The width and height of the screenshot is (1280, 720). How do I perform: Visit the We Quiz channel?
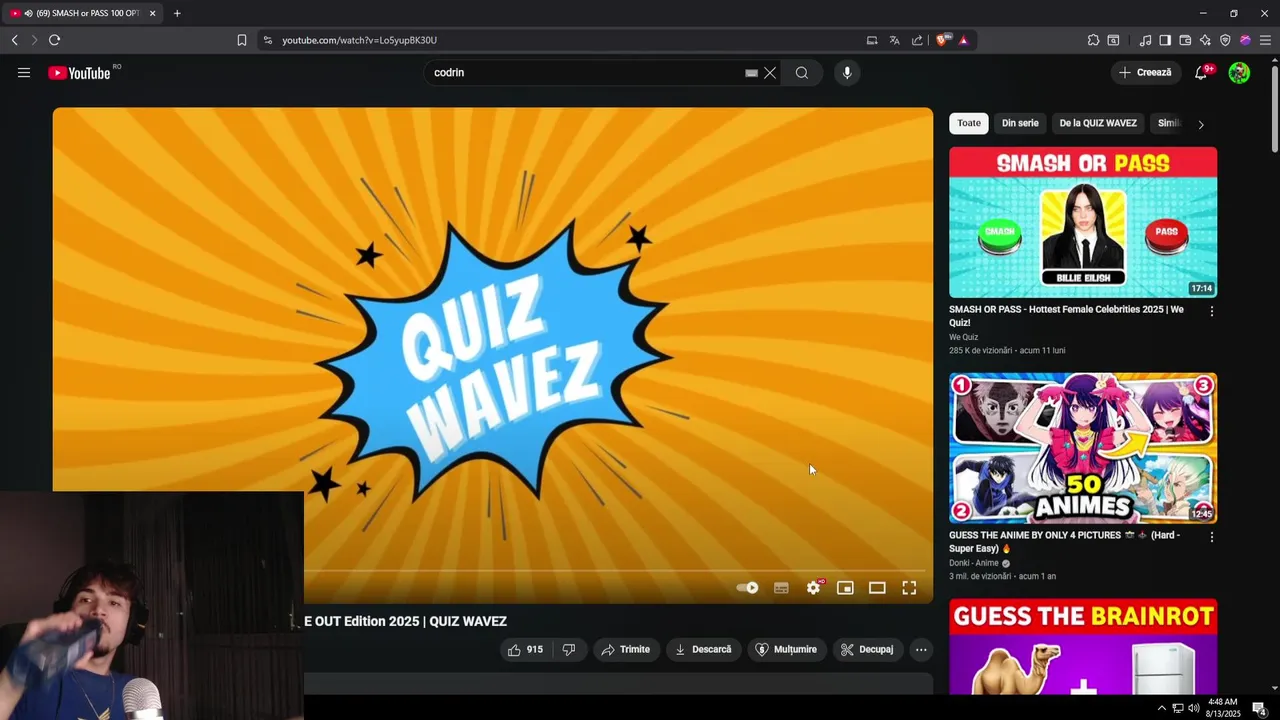tap(963, 337)
